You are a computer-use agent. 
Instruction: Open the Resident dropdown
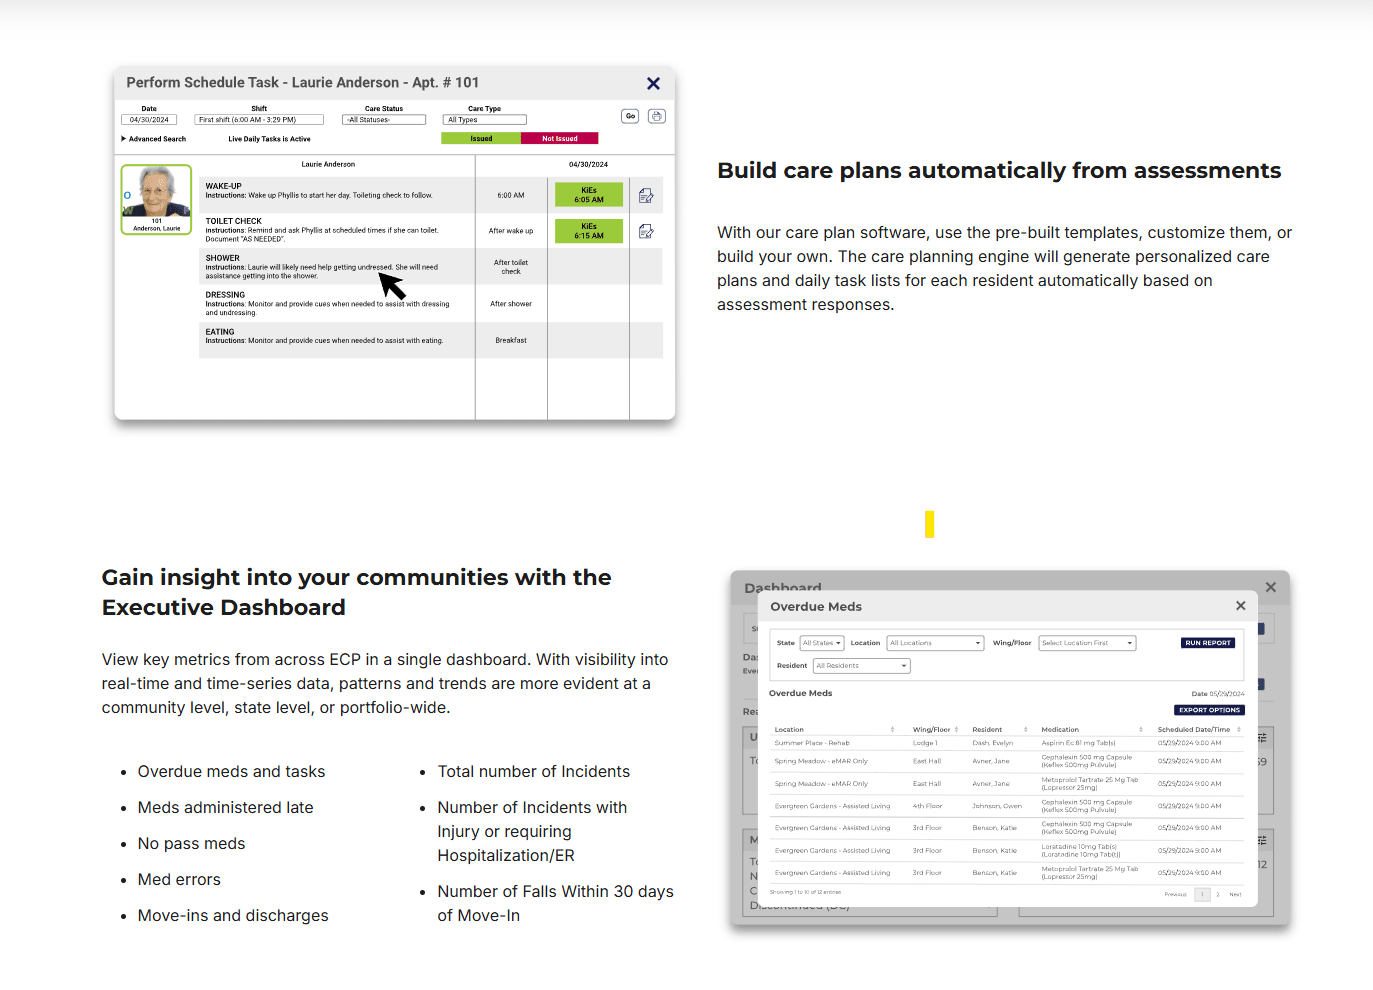(x=861, y=665)
